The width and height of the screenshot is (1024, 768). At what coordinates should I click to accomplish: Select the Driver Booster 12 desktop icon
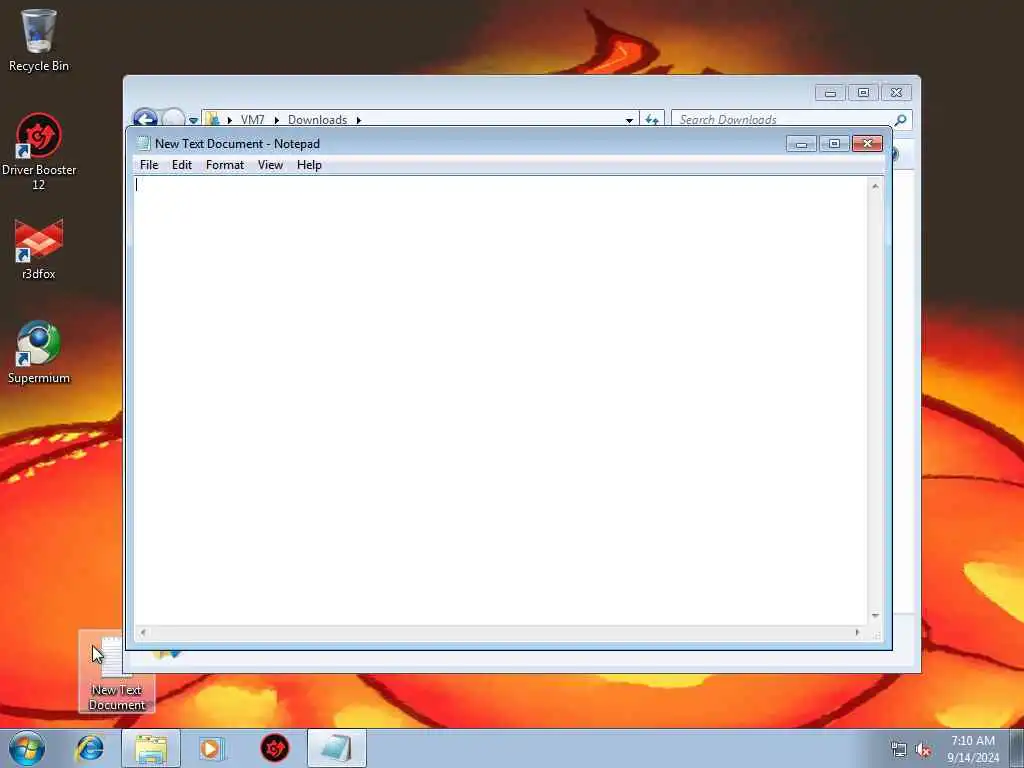point(39,152)
